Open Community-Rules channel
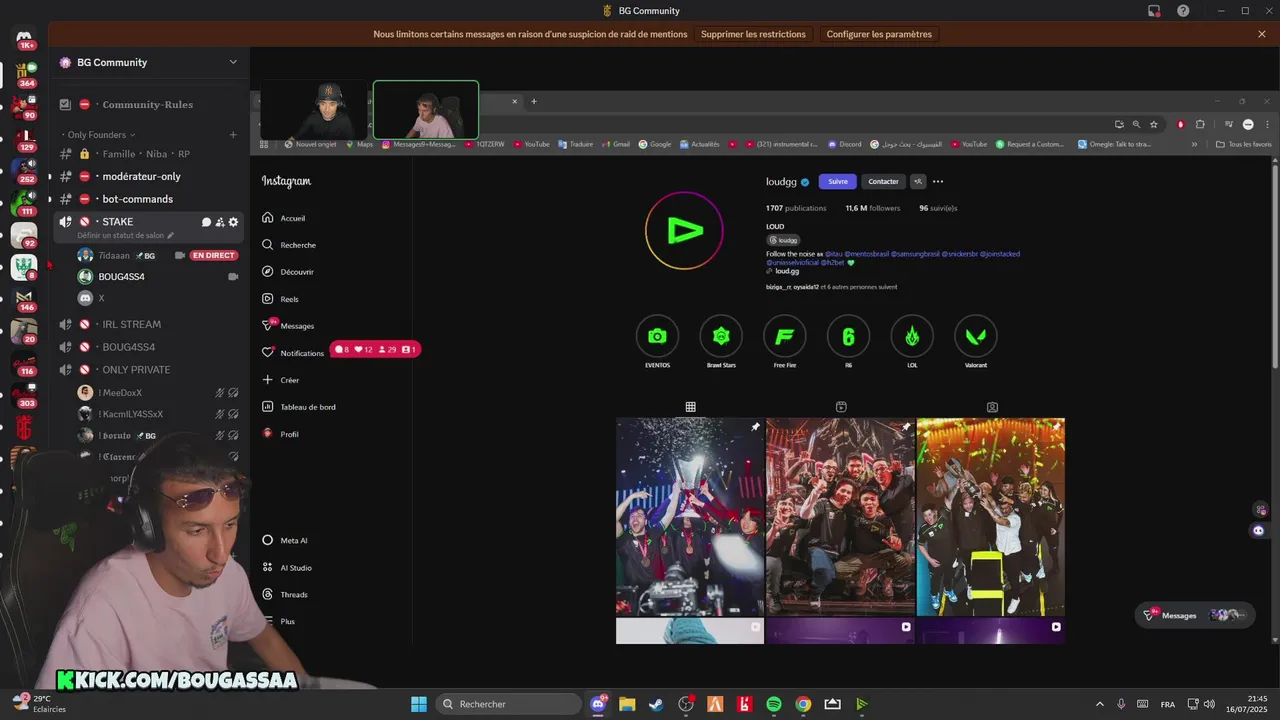Viewport: 1280px width, 720px height. (x=148, y=104)
